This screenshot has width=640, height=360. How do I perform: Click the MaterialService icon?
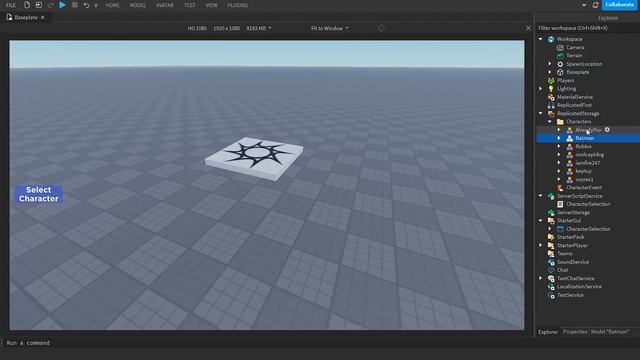coord(551,97)
